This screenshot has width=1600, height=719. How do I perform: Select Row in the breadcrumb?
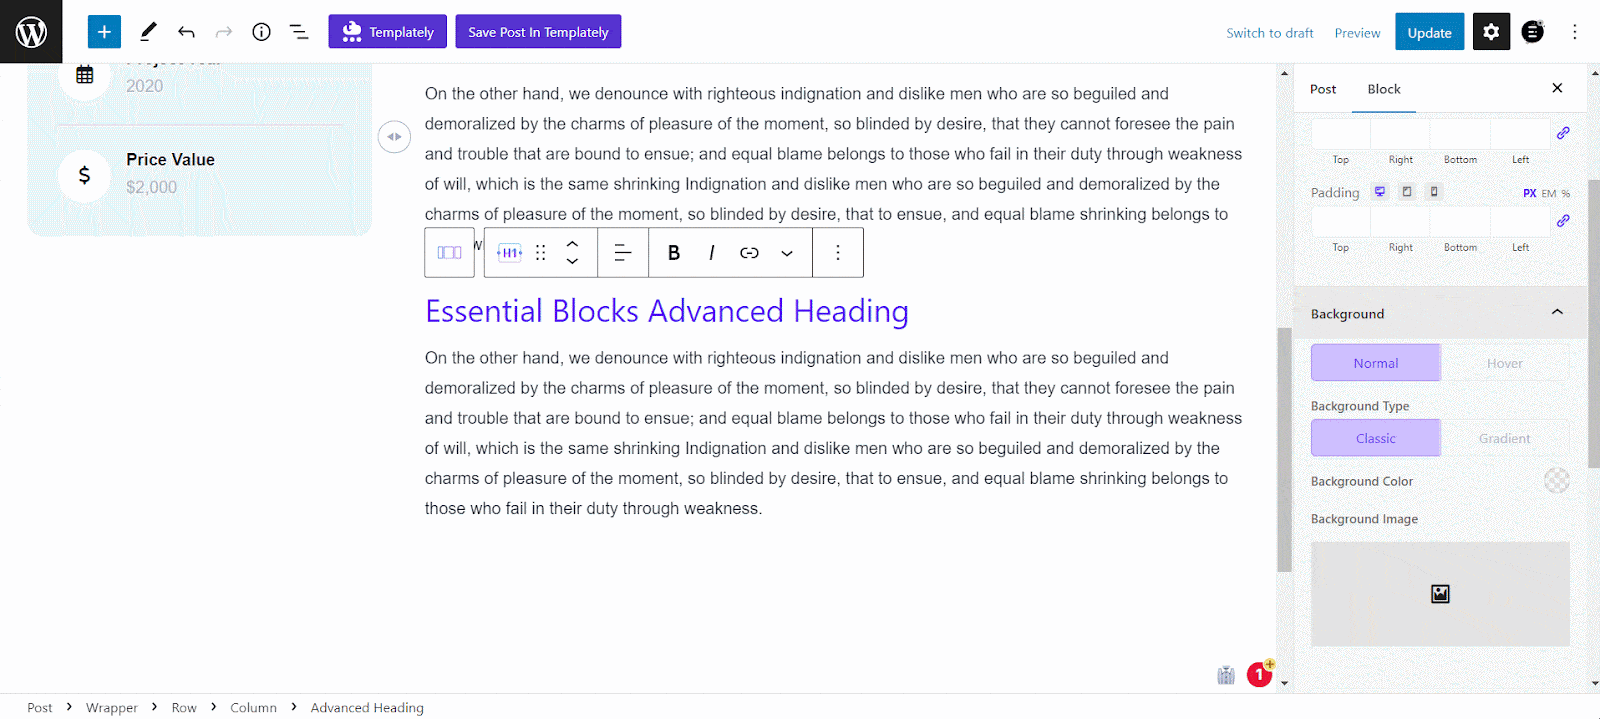point(184,707)
